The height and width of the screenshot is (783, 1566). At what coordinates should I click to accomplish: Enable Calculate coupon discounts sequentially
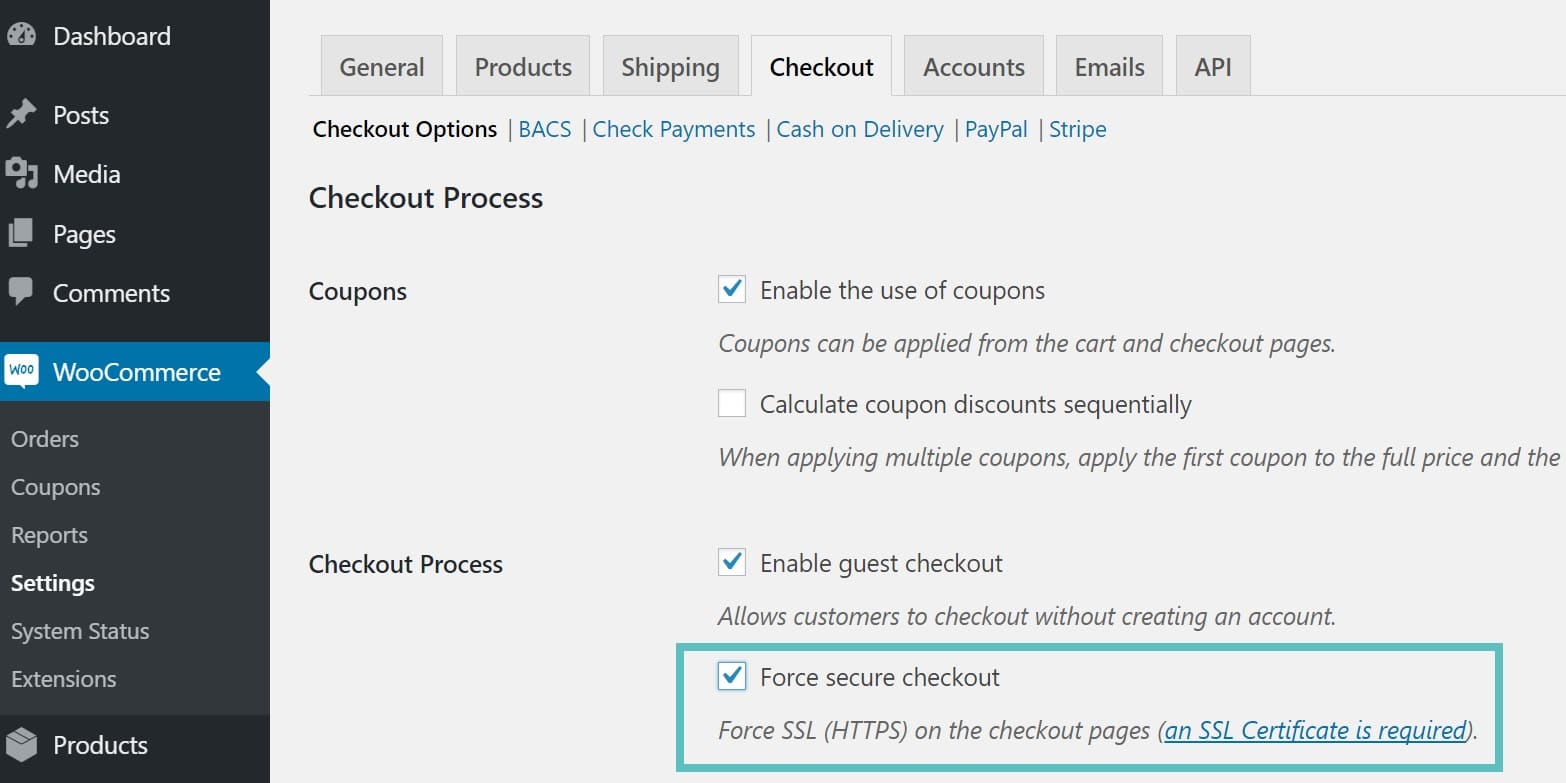(731, 403)
